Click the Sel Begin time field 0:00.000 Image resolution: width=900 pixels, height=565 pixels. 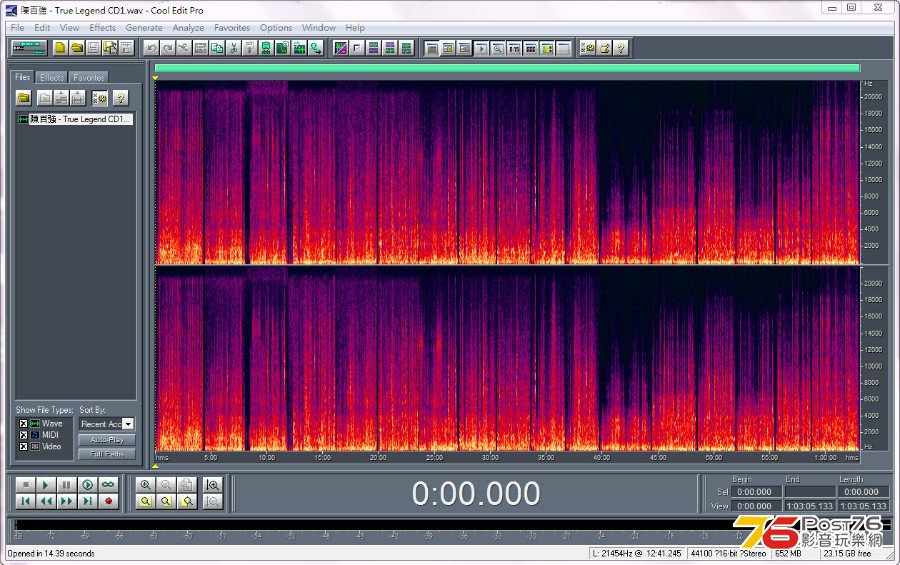[x=757, y=492]
